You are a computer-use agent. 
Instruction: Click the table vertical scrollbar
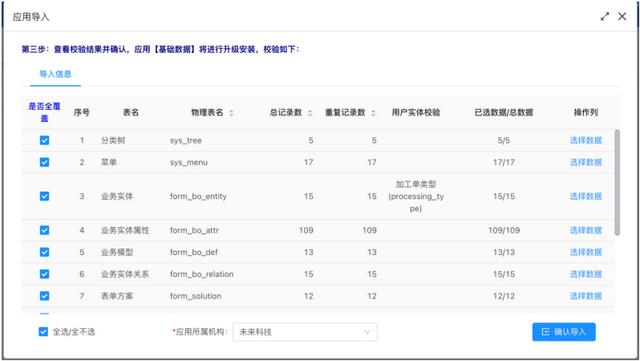(617, 183)
